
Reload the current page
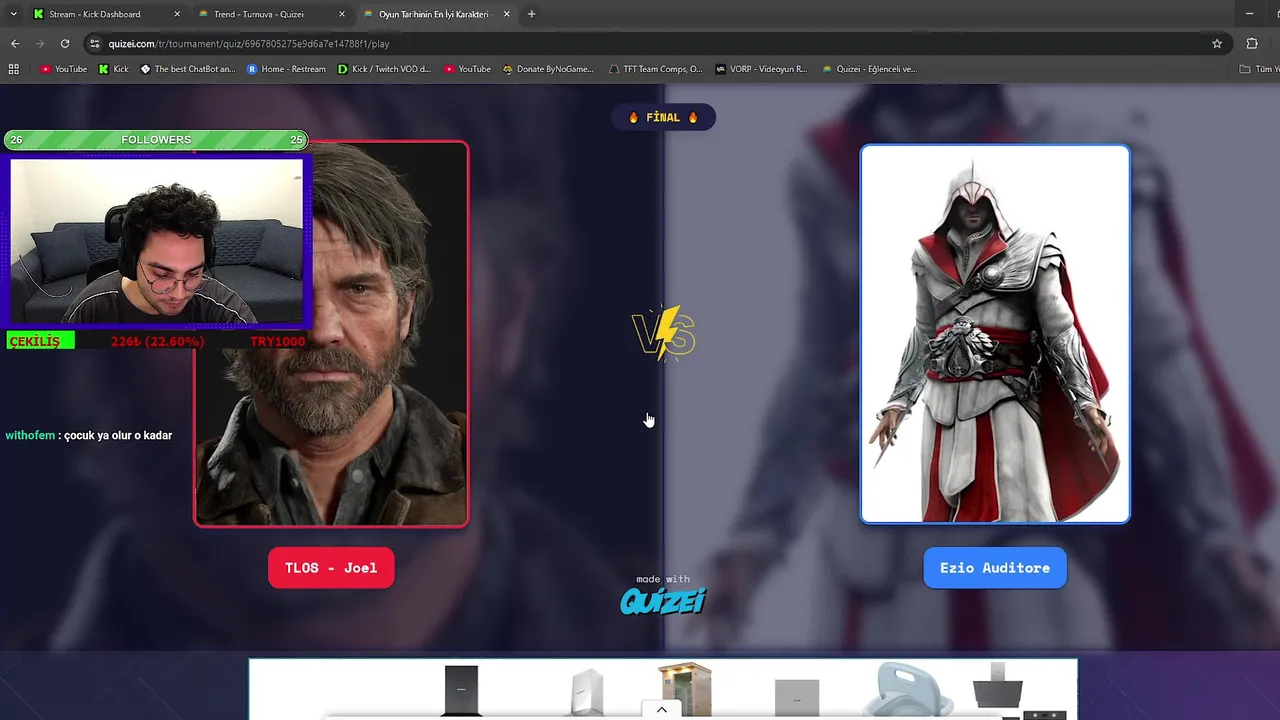[65, 44]
